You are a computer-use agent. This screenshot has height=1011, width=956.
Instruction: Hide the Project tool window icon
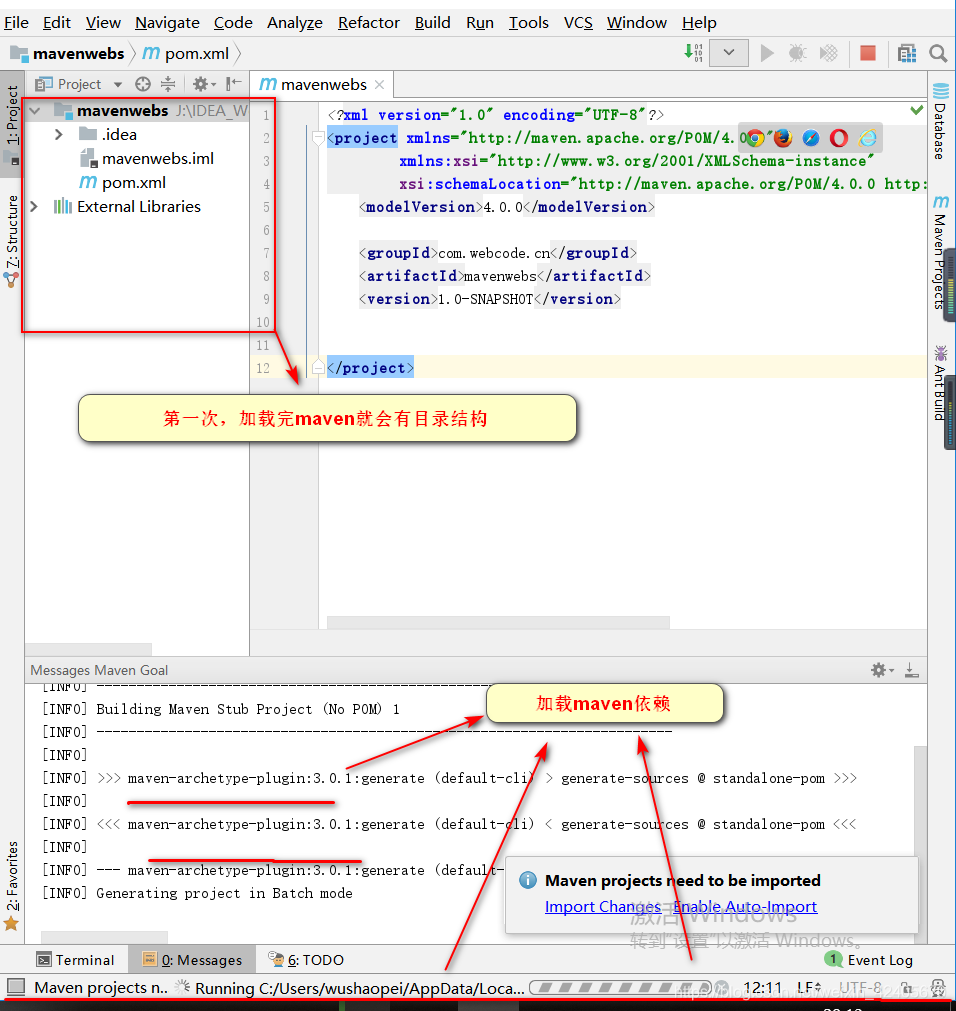233,84
